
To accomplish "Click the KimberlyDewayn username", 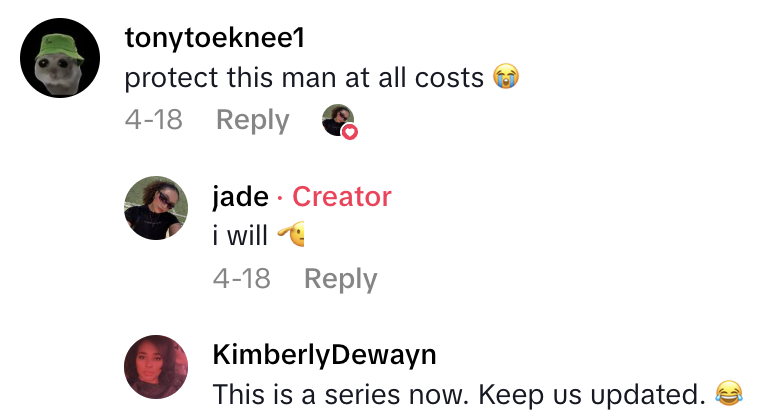I will pos(324,355).
